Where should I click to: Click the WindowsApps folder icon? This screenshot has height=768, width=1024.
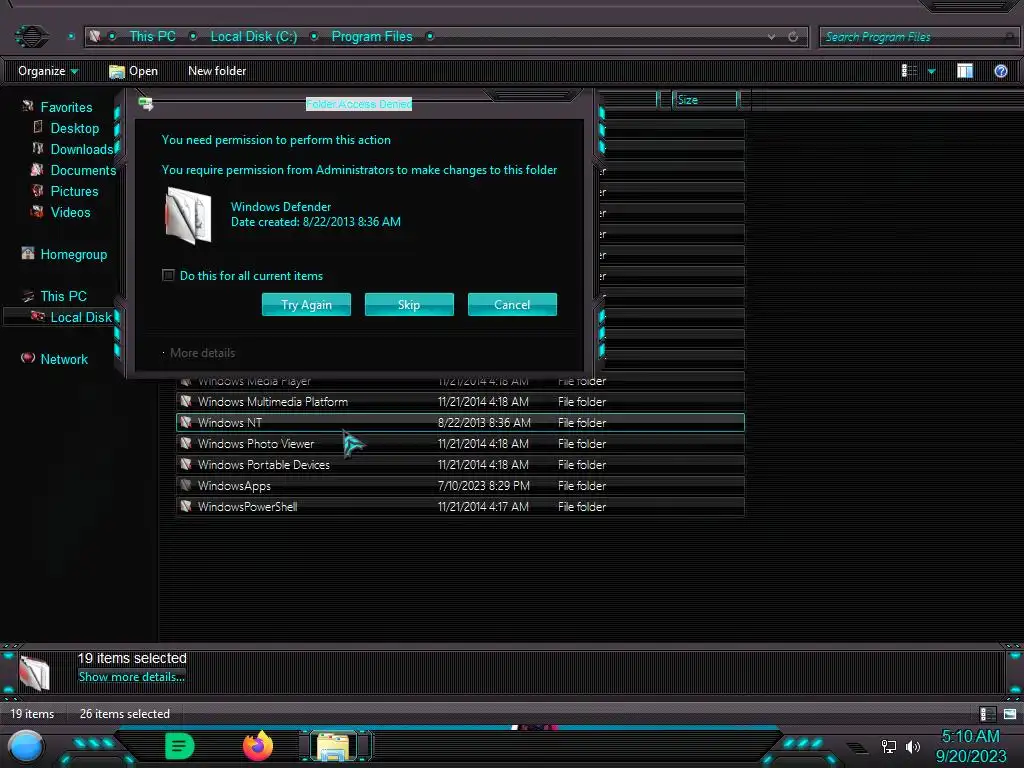(x=186, y=485)
